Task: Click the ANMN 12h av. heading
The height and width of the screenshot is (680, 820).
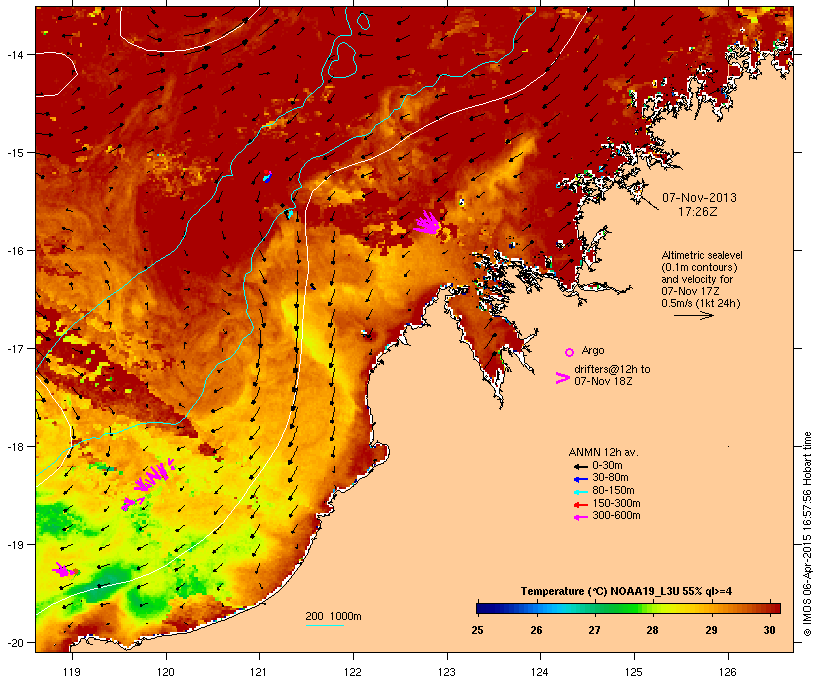Action: pos(603,452)
